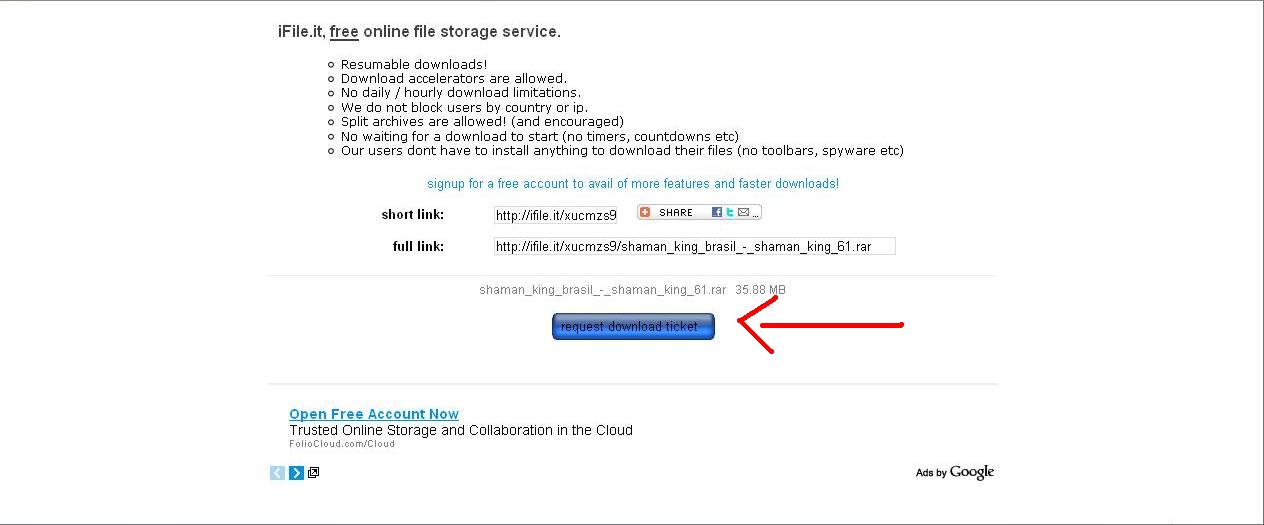Click the orange plus share icon

(x=645, y=212)
